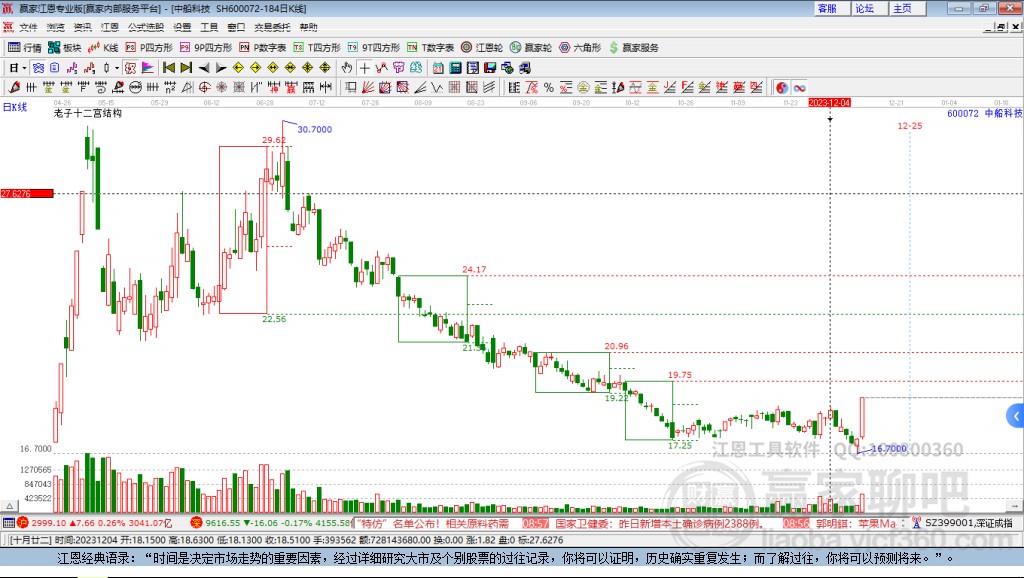The image size is (1024, 578).
Task: Launch the 江恩轮 Gann wheel
Action: (x=482, y=48)
